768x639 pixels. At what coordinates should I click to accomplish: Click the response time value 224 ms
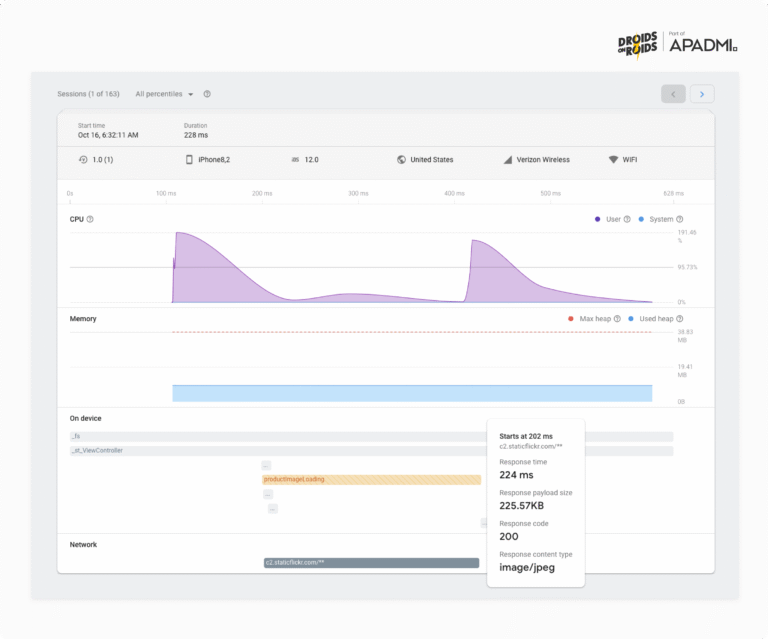pyautogui.click(x=516, y=475)
